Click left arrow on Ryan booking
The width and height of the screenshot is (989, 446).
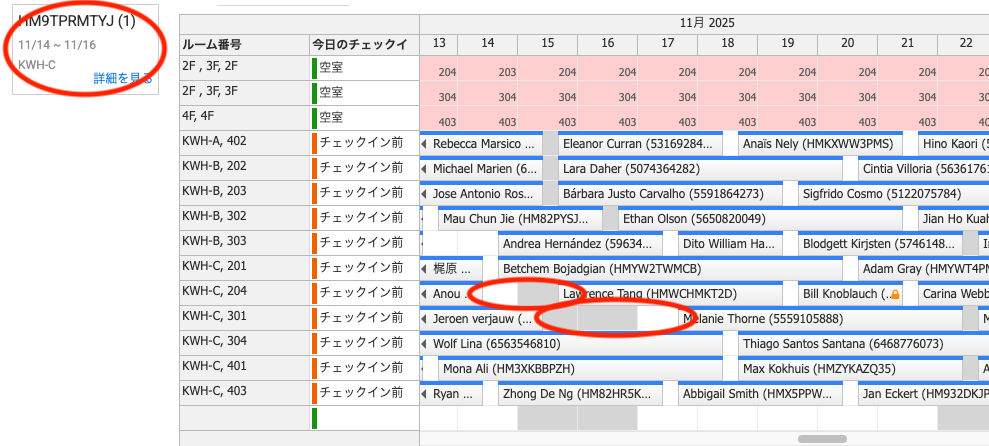424,394
